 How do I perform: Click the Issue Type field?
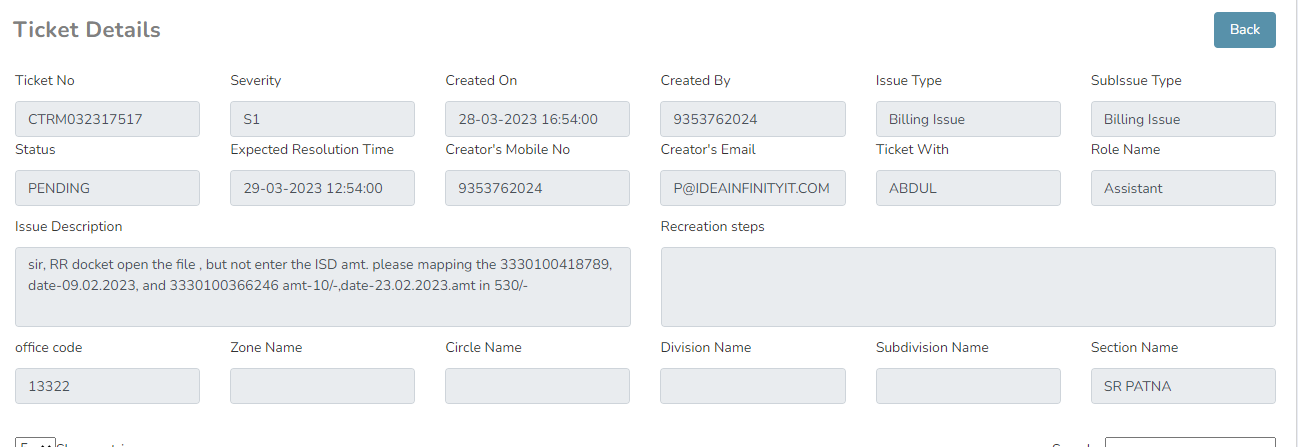(x=967, y=119)
